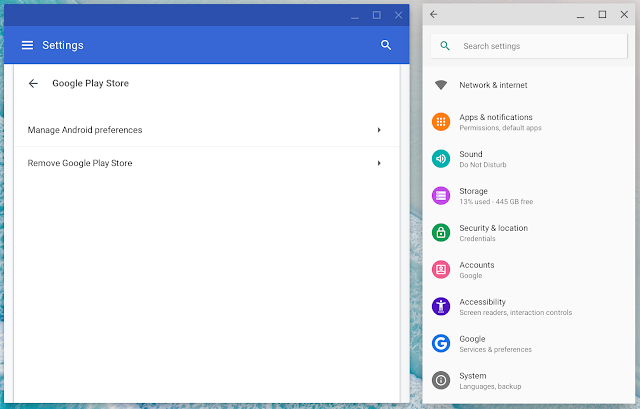Click the 'Google Play Store' page heading
This screenshot has width=640, height=409.
click(91, 83)
